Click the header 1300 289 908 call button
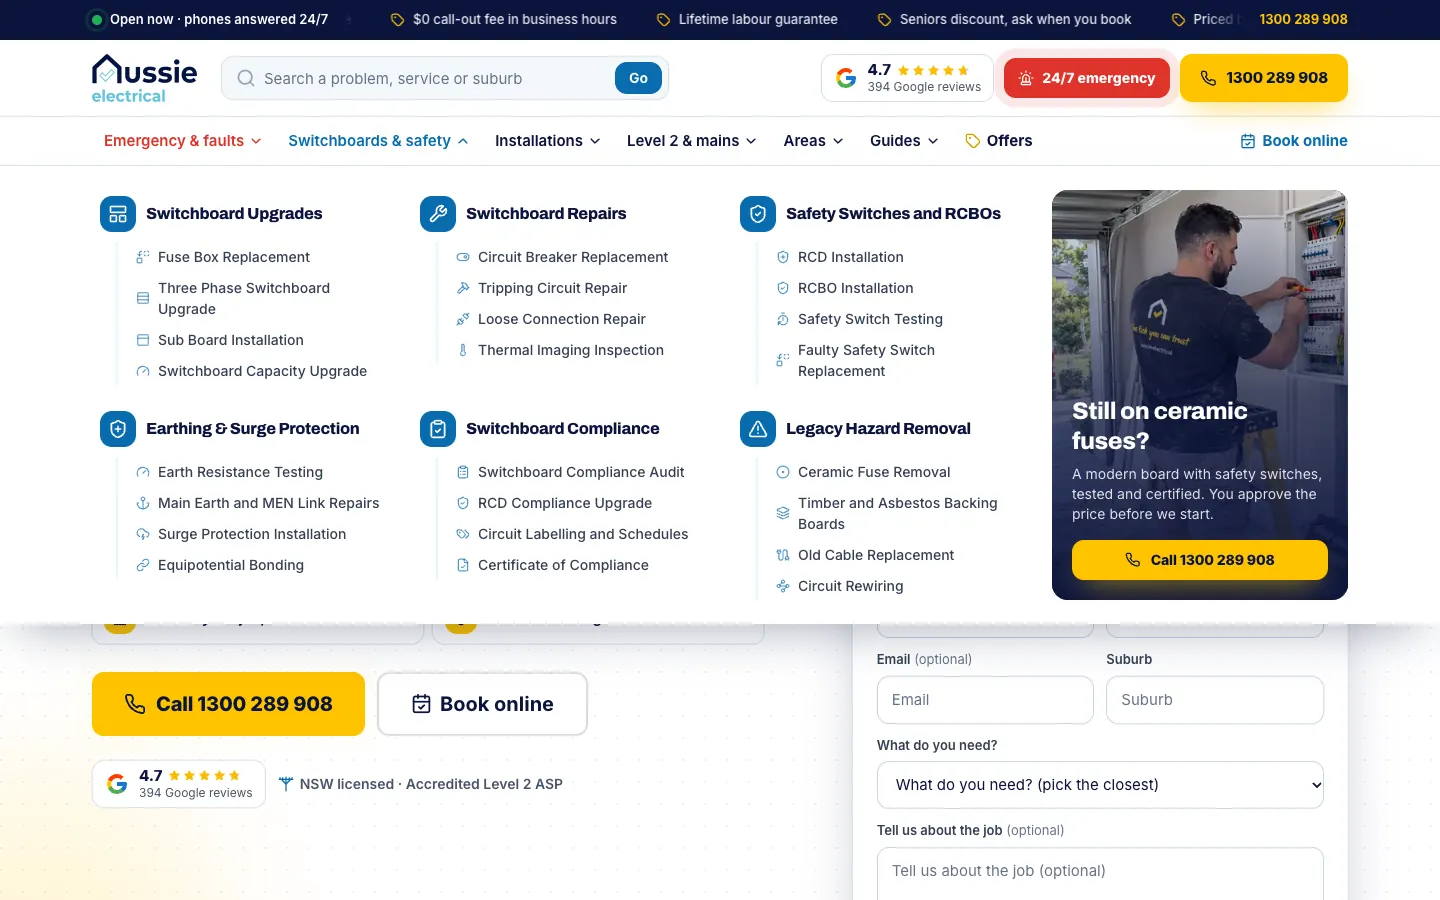 [x=1264, y=78]
